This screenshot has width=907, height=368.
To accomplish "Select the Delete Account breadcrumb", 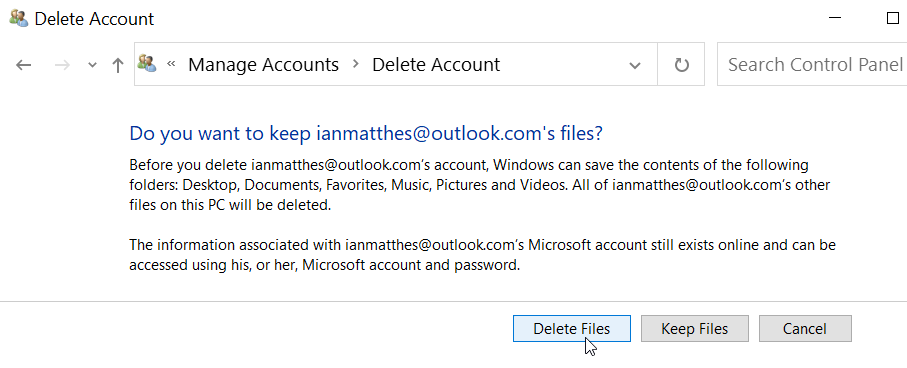I will [x=436, y=64].
